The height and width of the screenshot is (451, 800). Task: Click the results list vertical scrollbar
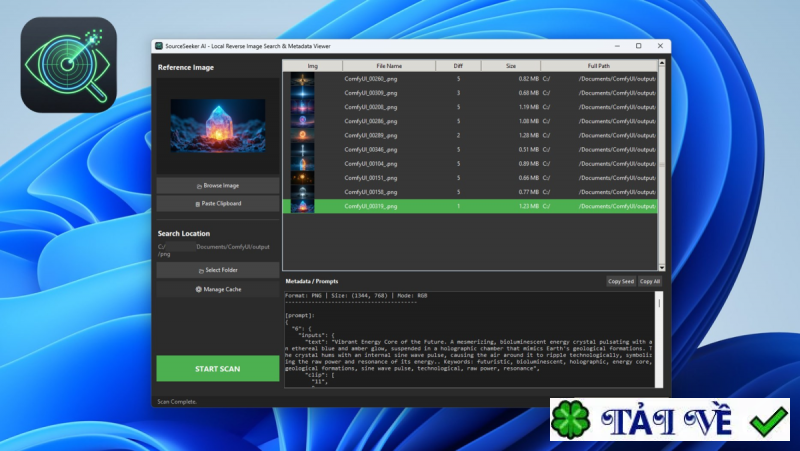pos(661,120)
